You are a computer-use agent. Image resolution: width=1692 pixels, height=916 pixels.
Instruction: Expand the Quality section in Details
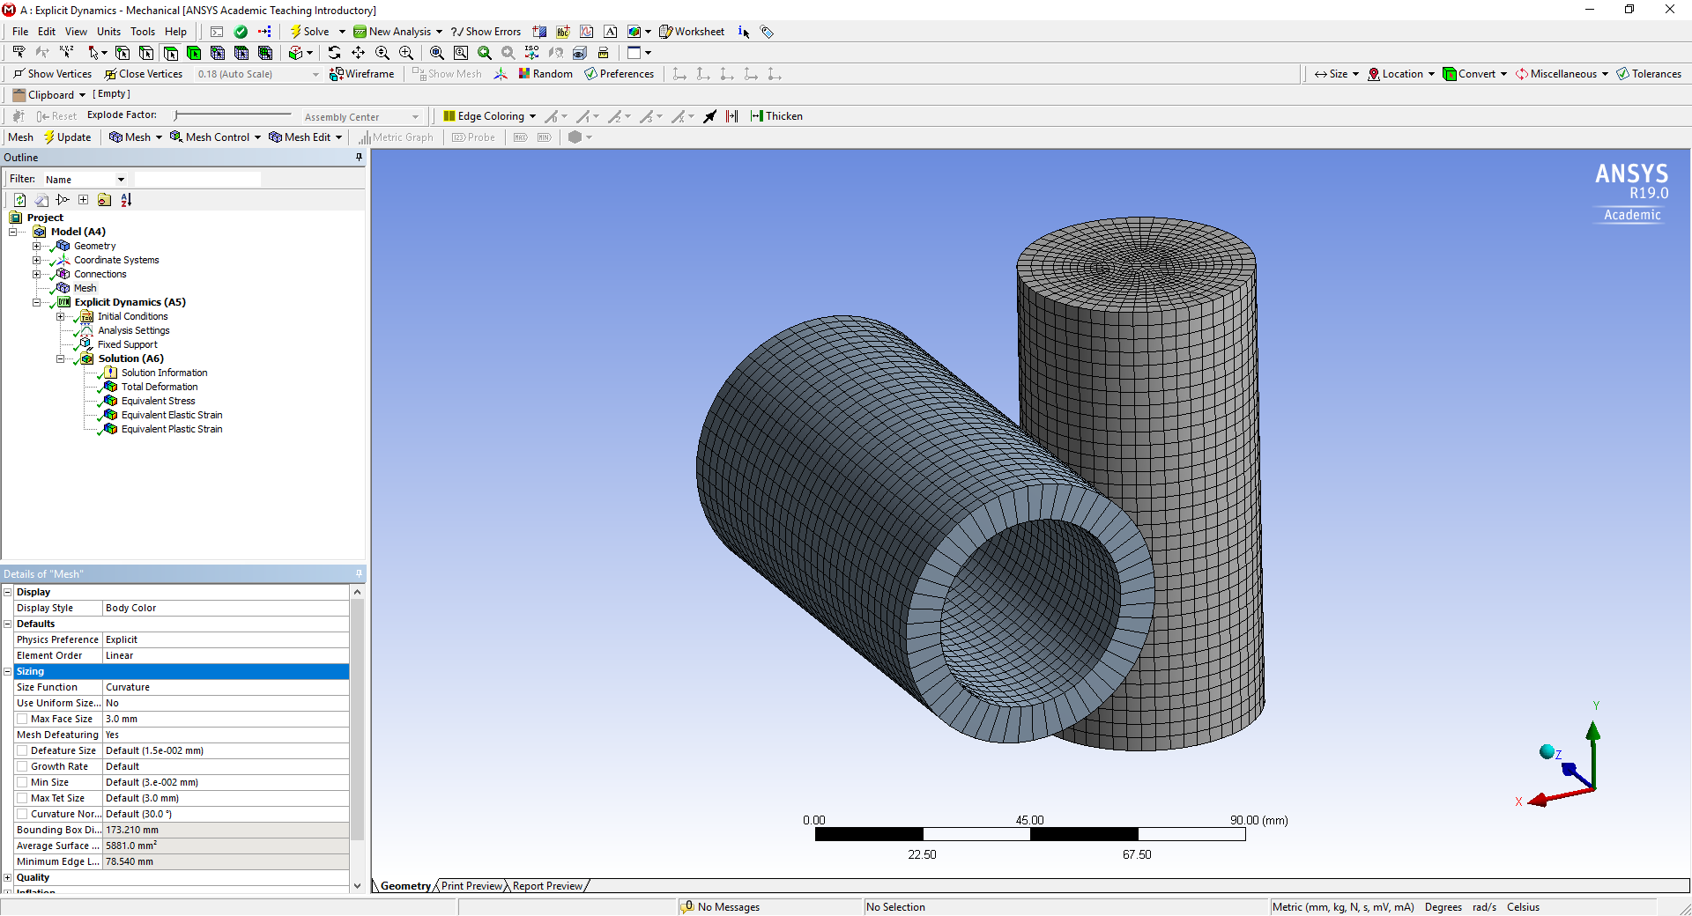(8, 878)
